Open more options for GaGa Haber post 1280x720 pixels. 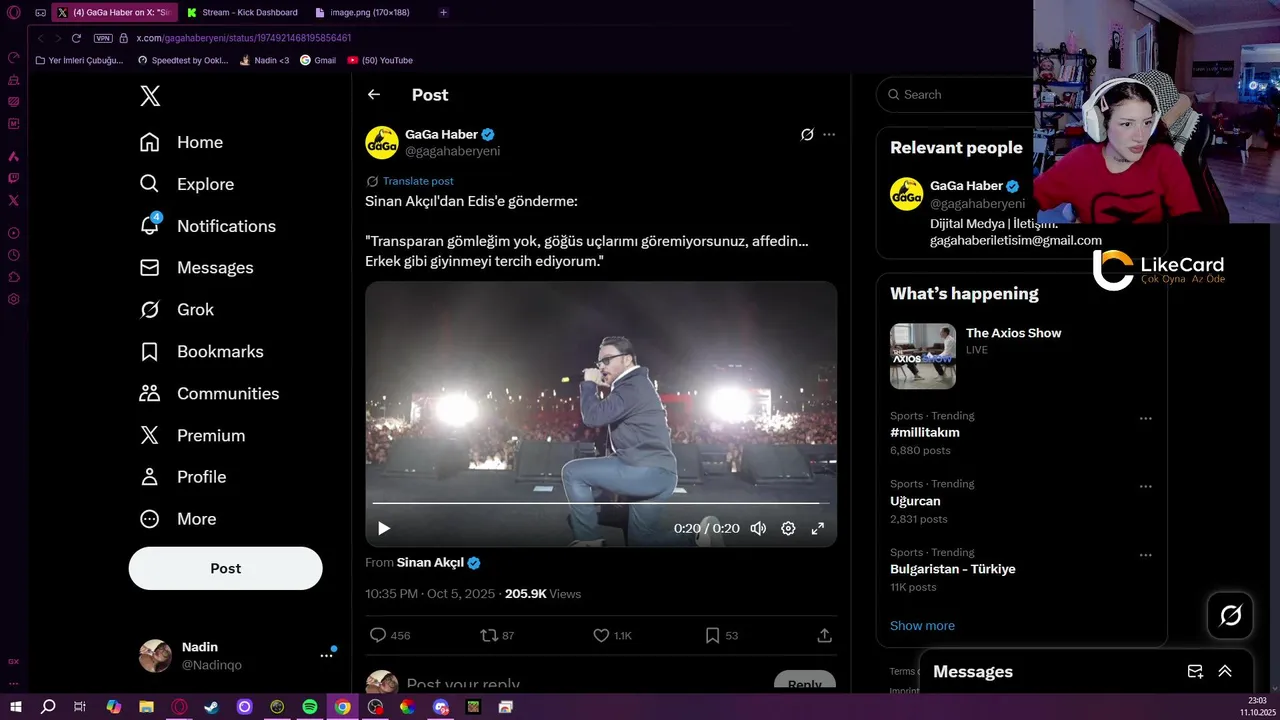pyautogui.click(x=829, y=135)
